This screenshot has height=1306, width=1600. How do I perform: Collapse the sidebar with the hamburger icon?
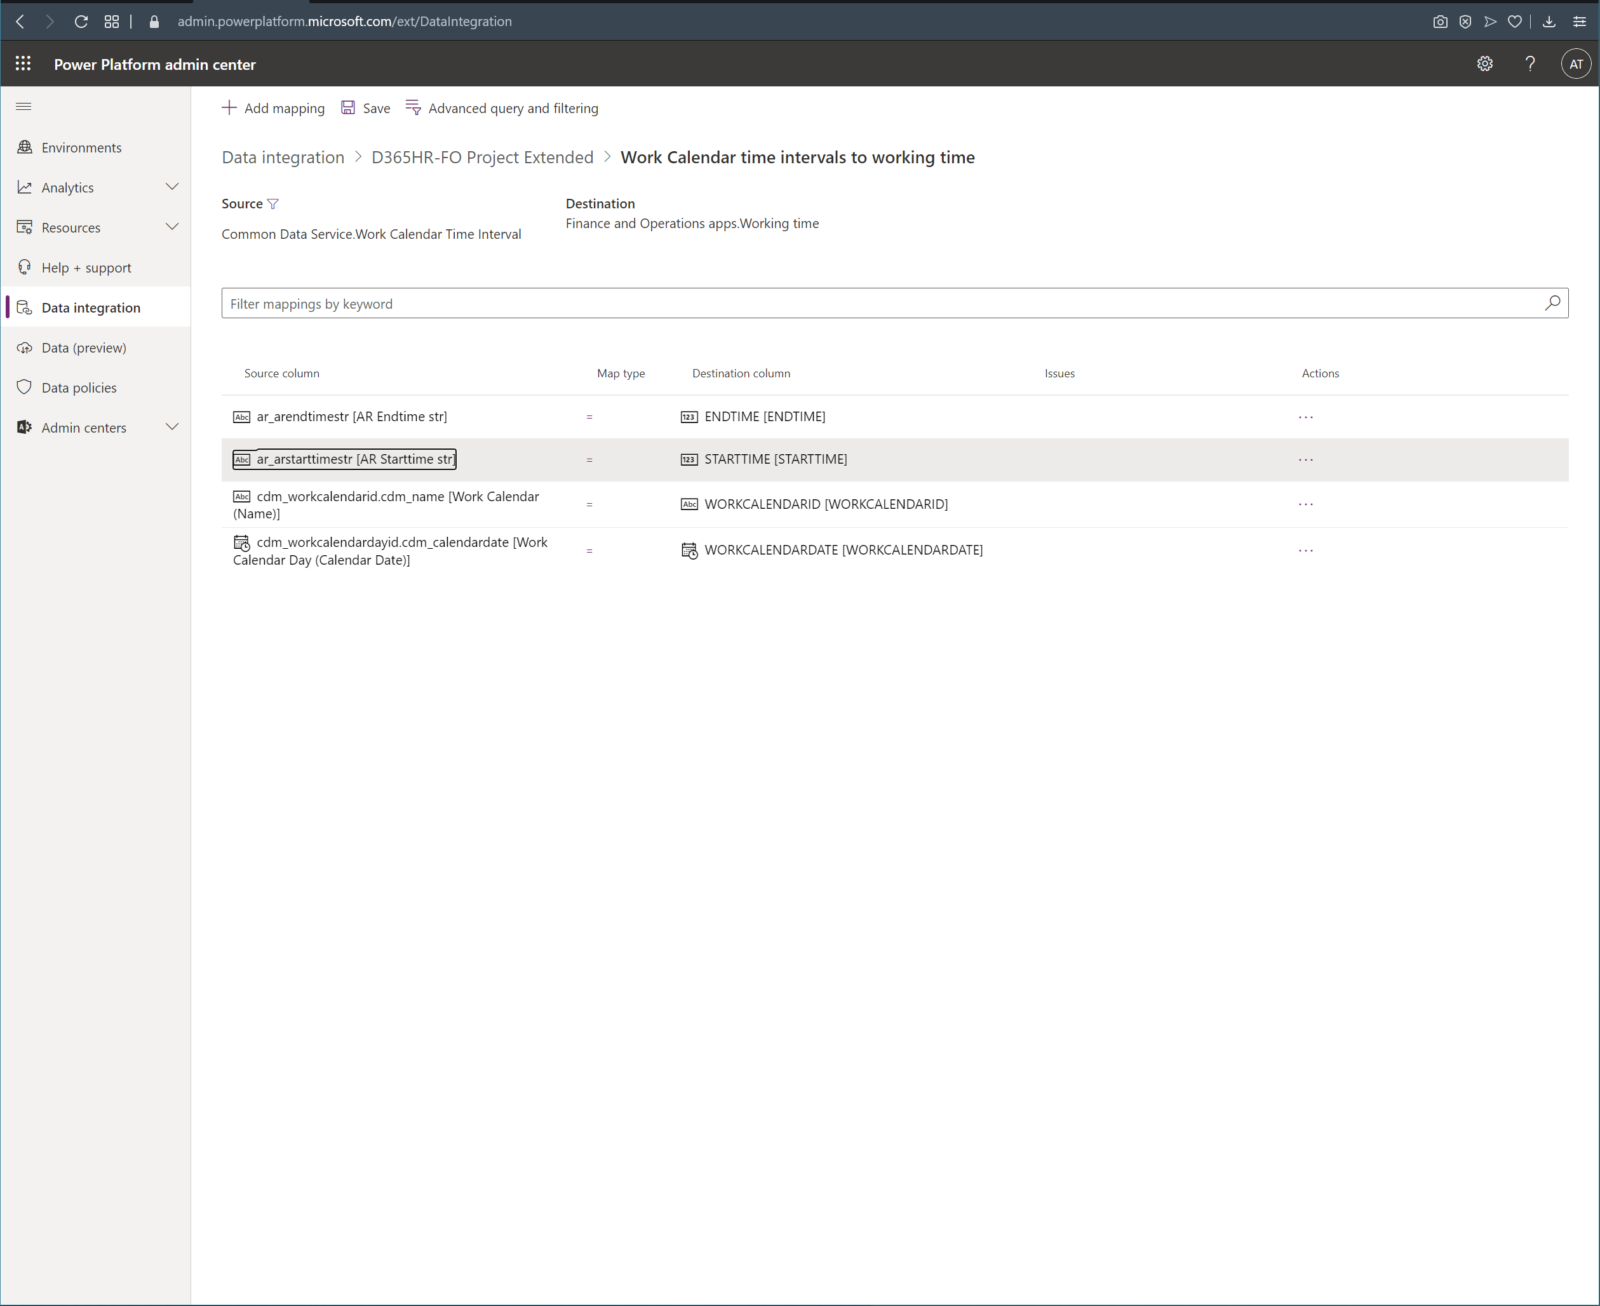pyautogui.click(x=24, y=106)
